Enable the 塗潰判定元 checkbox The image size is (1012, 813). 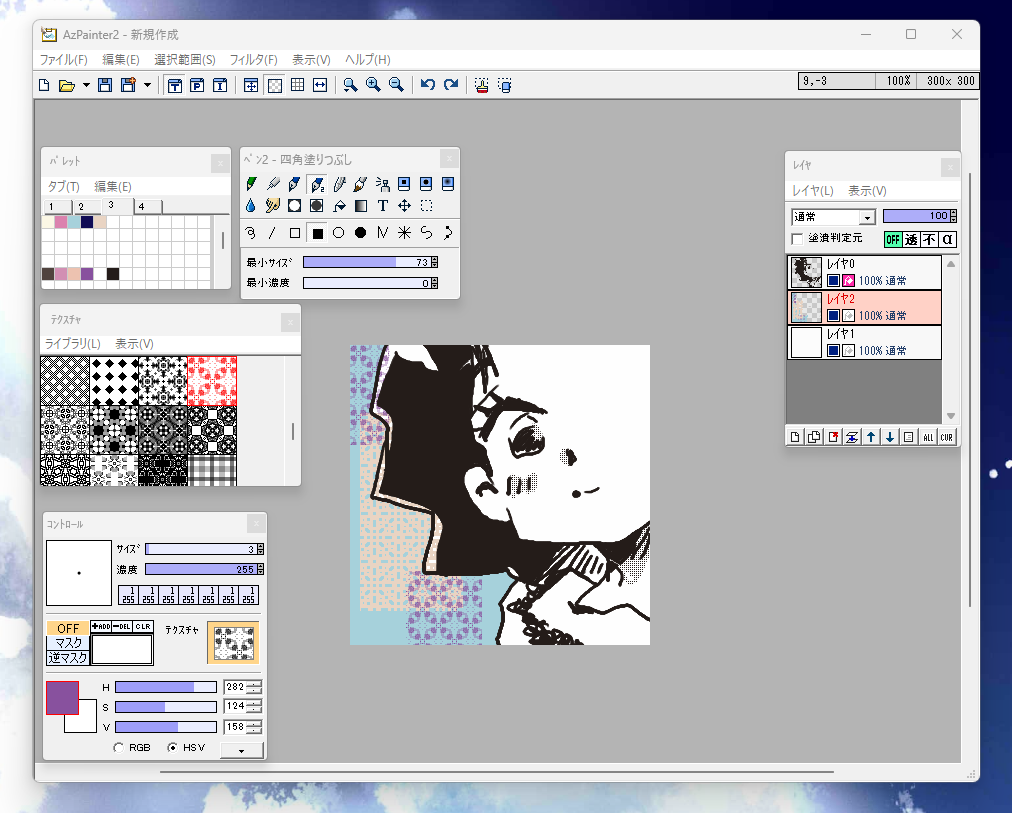(x=797, y=239)
